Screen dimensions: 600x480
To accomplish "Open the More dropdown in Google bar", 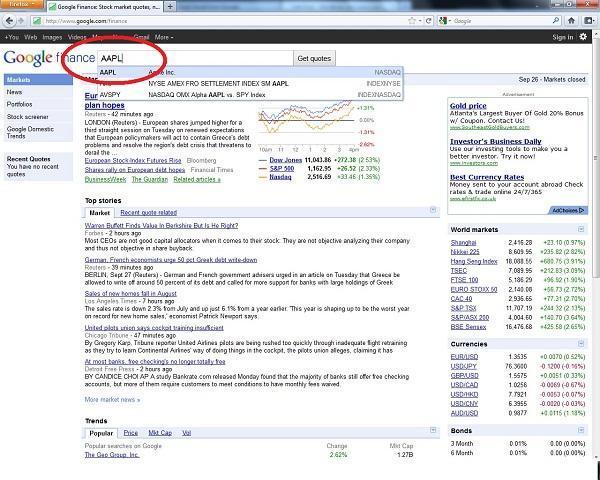I will [163, 37].
